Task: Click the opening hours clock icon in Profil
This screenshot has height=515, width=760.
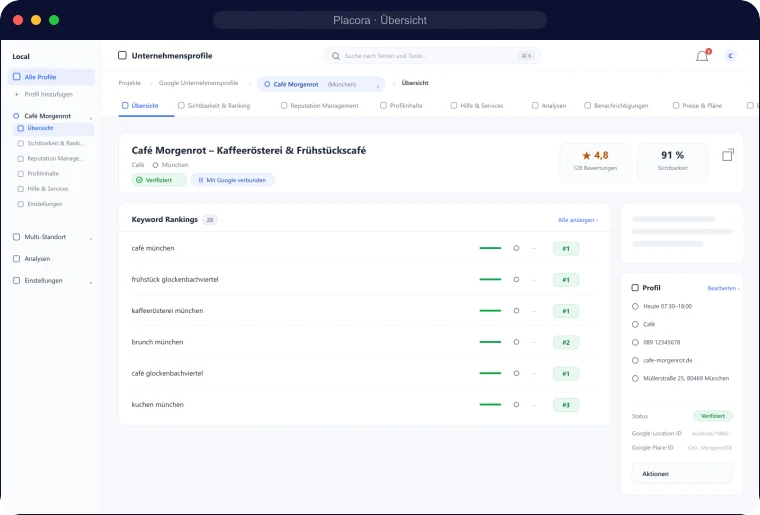Action: click(635, 306)
